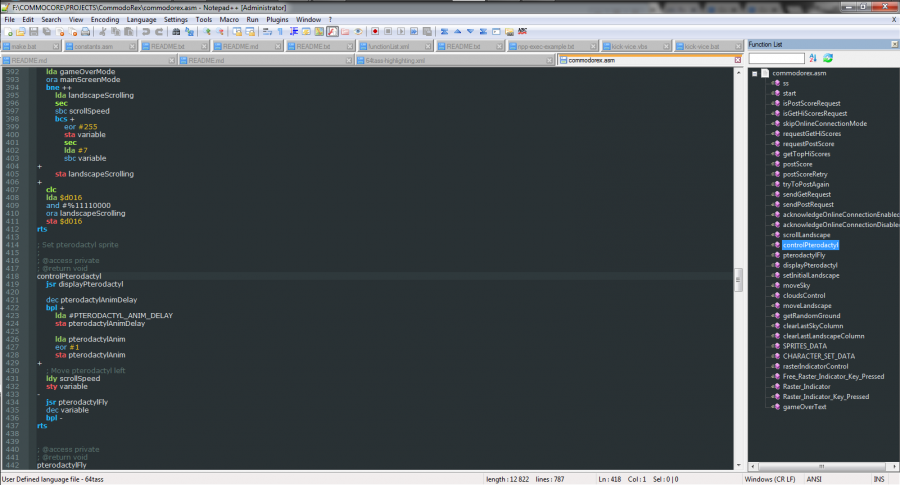The height and width of the screenshot is (485, 900).
Task: Click the Undo toolbar icon
Action: click(x=146, y=32)
